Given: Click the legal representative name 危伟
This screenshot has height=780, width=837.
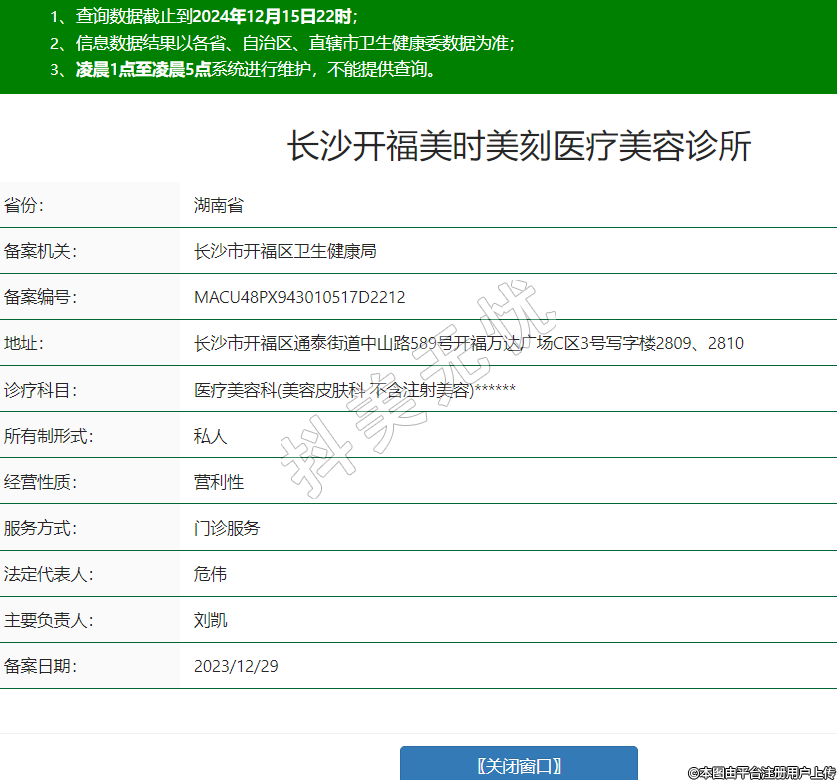Looking at the screenshot, I should pos(210,574).
